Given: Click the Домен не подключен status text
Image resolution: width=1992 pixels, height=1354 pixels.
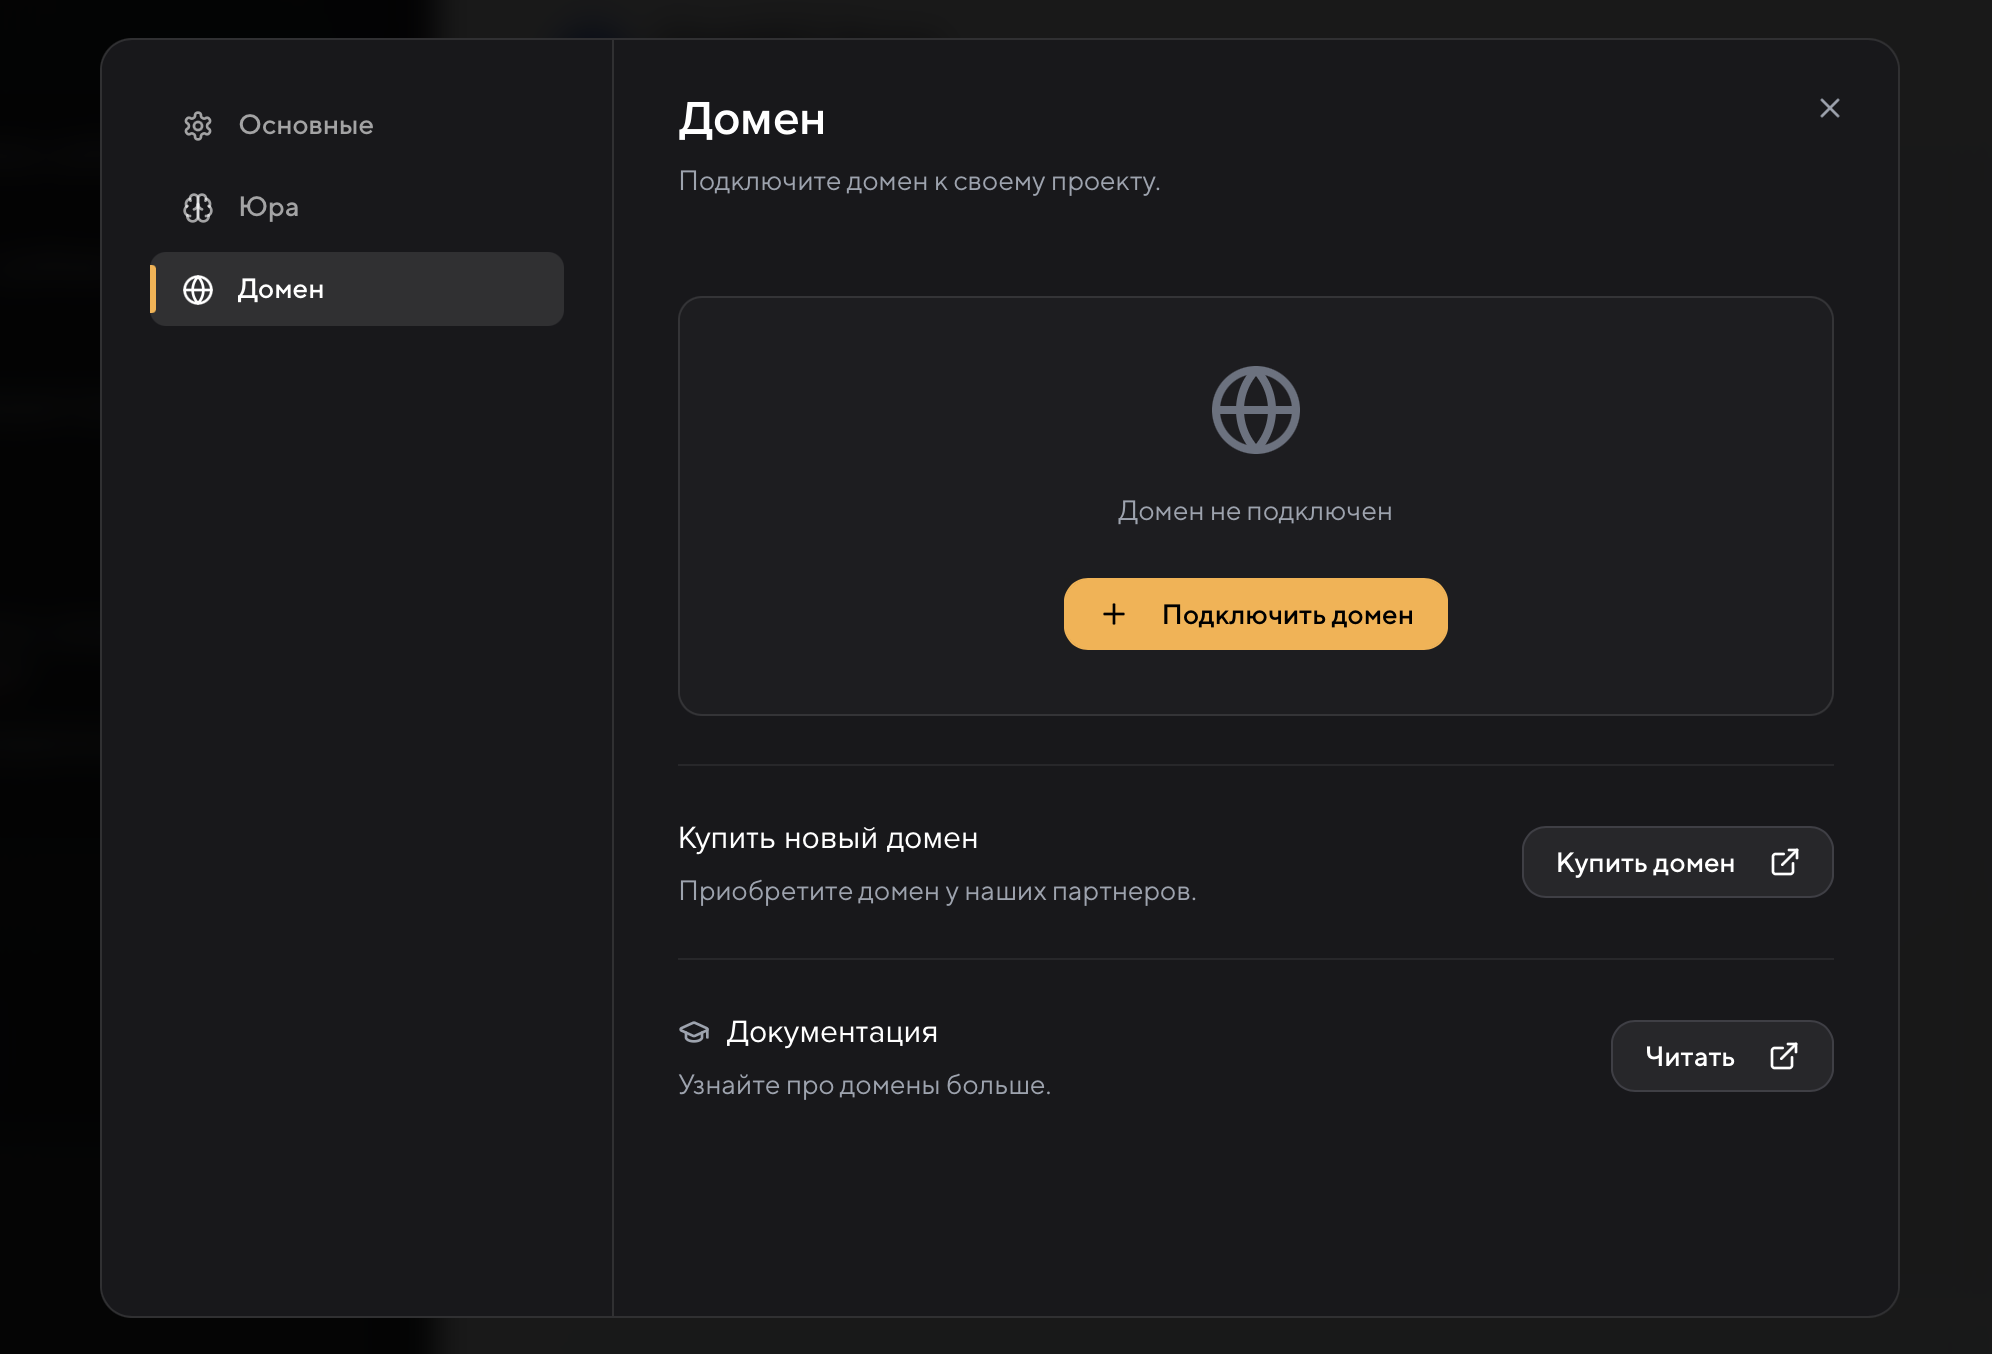Looking at the screenshot, I should (x=1254, y=512).
